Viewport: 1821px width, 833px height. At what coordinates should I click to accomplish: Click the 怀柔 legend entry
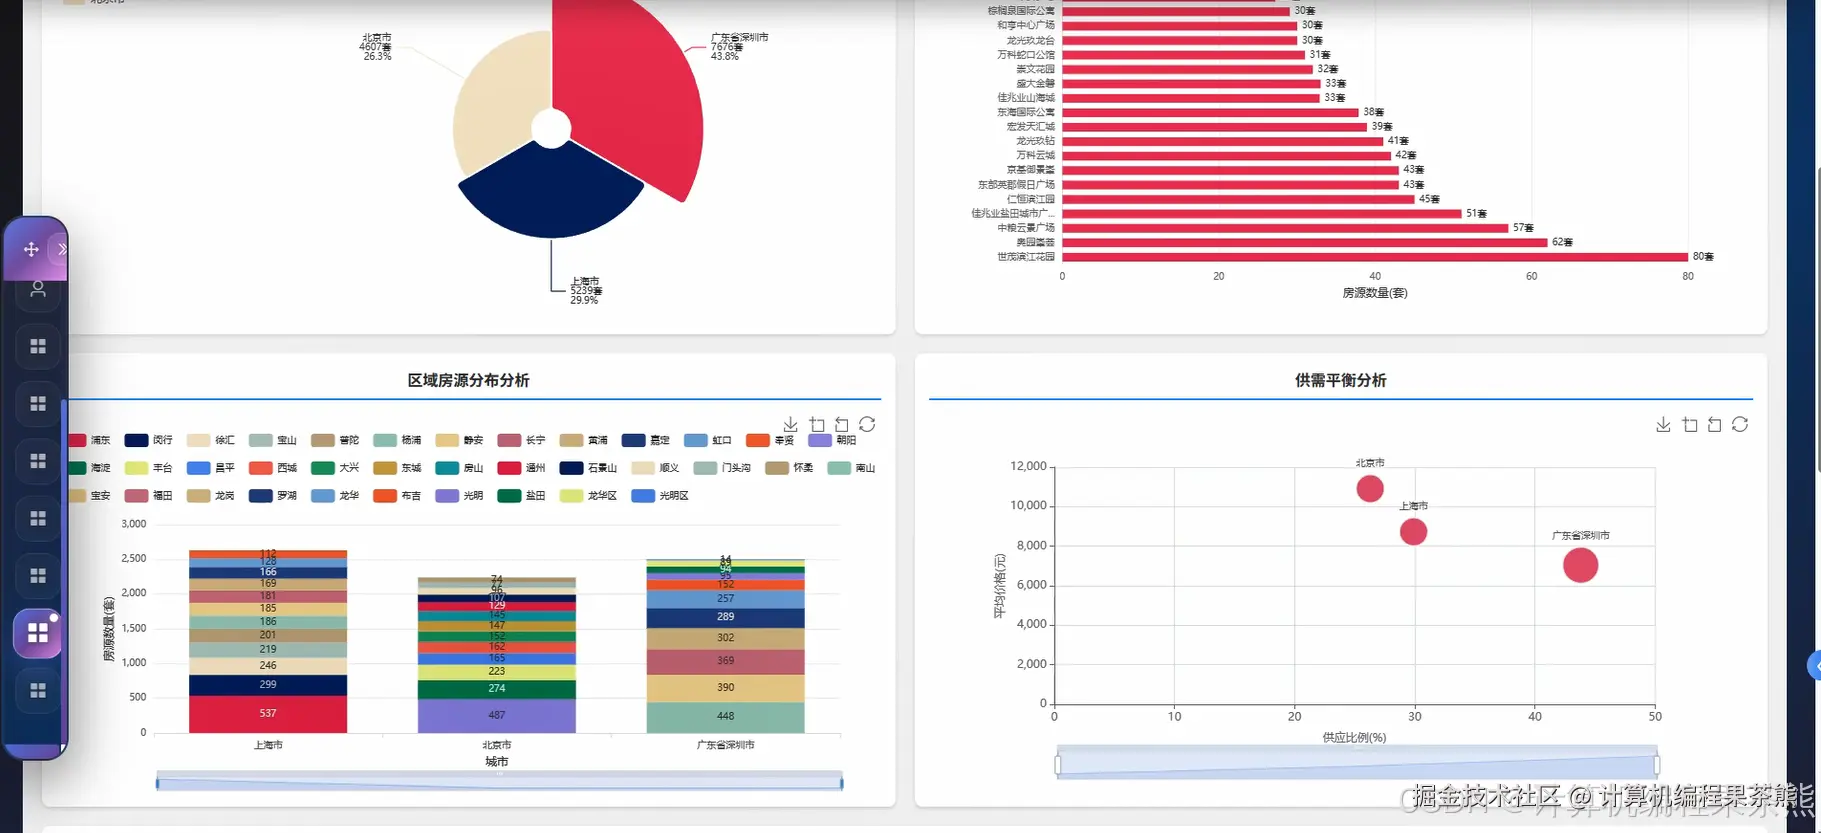click(x=790, y=468)
